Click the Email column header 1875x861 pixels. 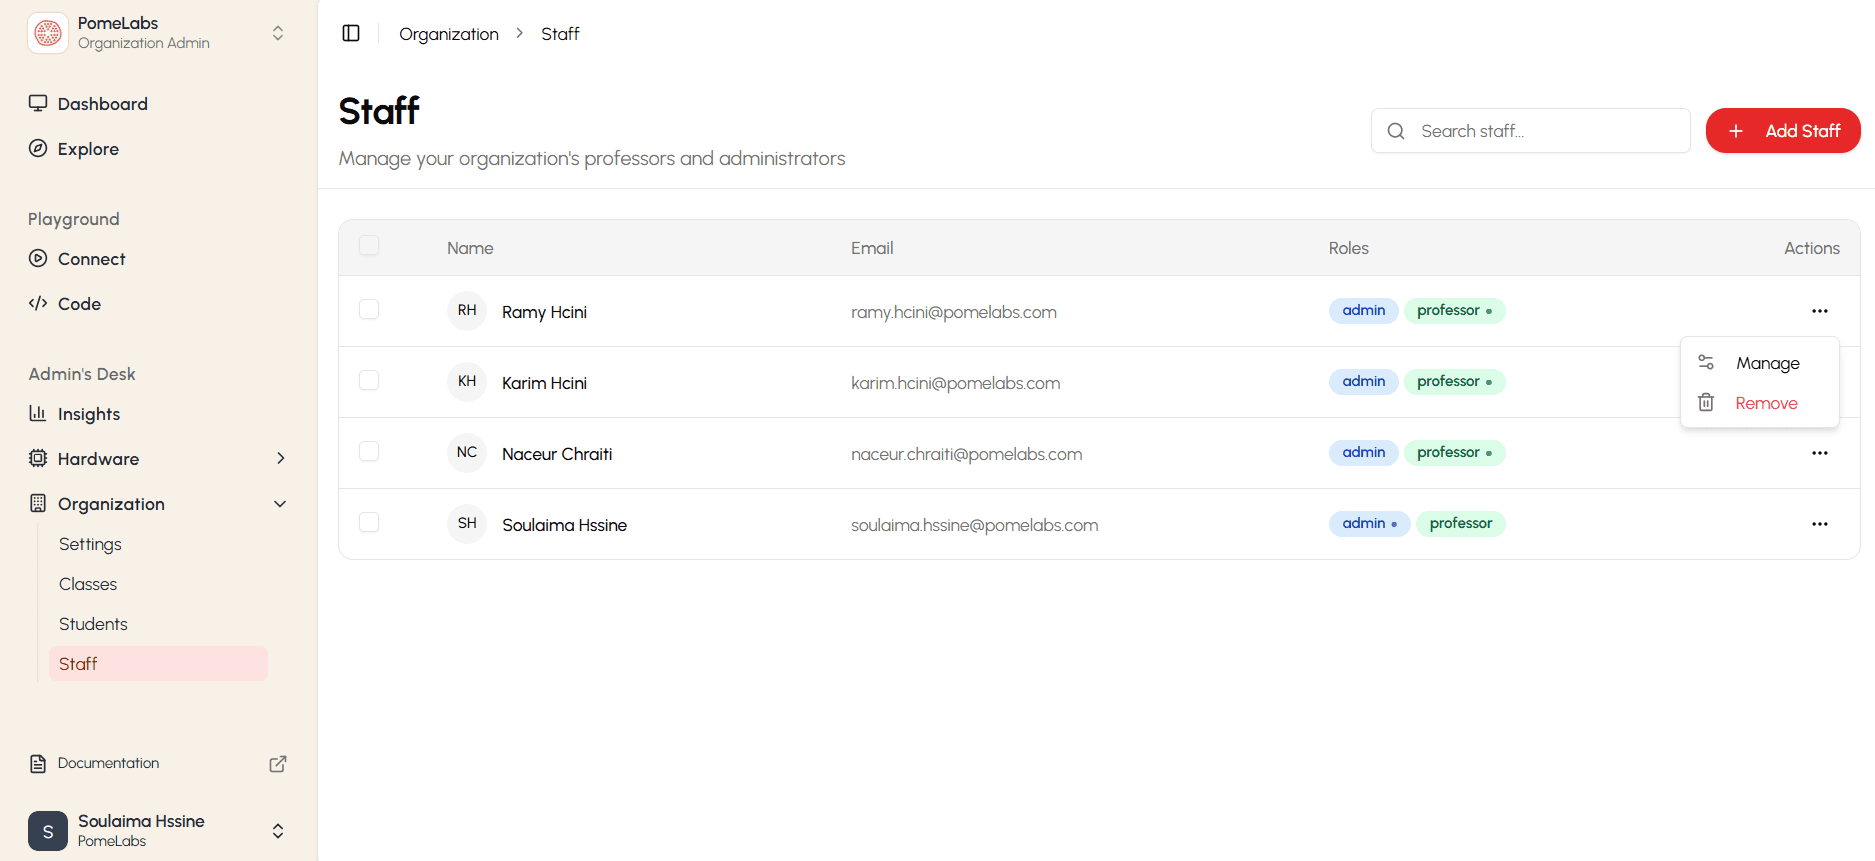pos(872,248)
